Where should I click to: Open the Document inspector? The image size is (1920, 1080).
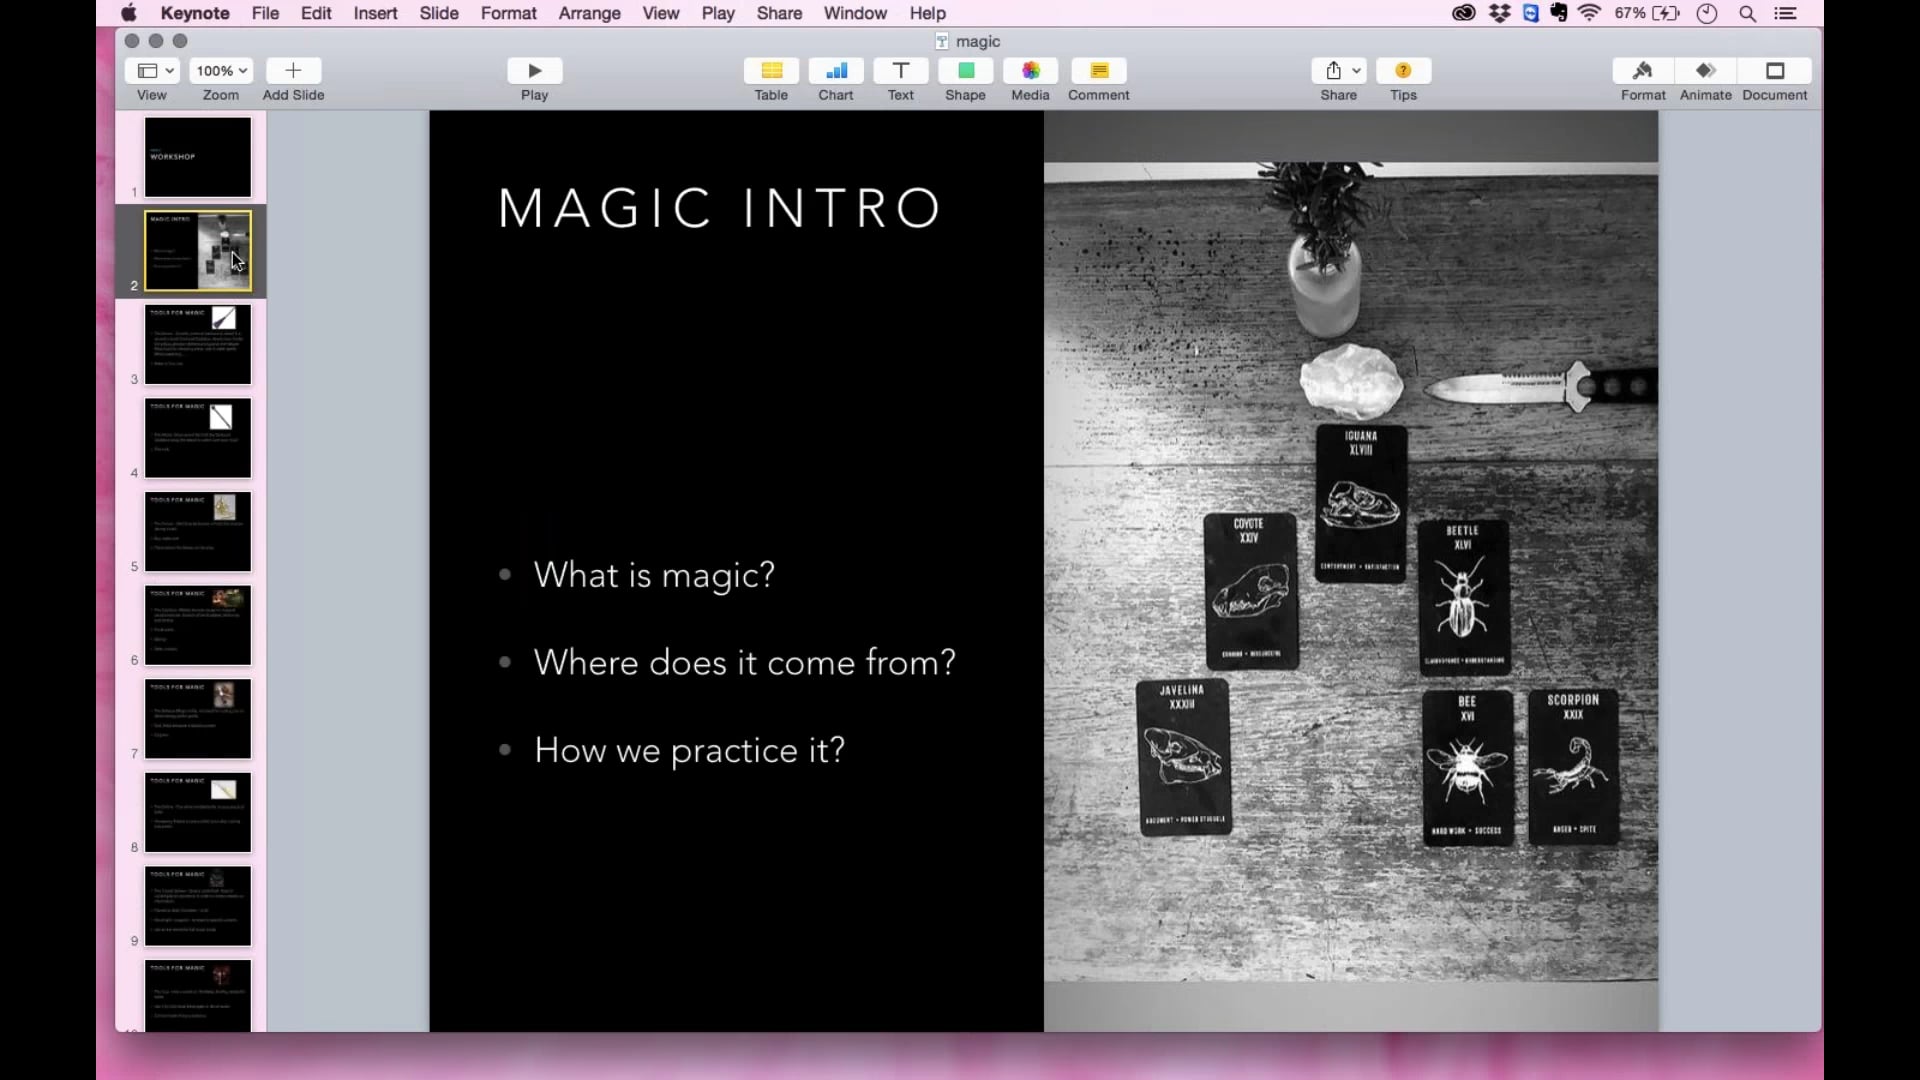pyautogui.click(x=1775, y=71)
